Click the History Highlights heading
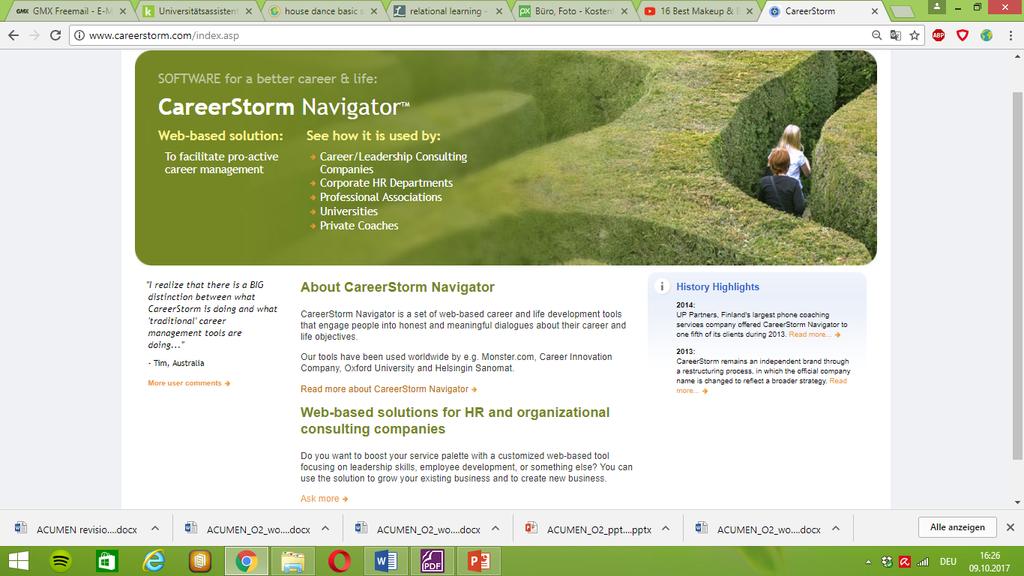Image resolution: width=1024 pixels, height=576 pixels. (x=717, y=287)
